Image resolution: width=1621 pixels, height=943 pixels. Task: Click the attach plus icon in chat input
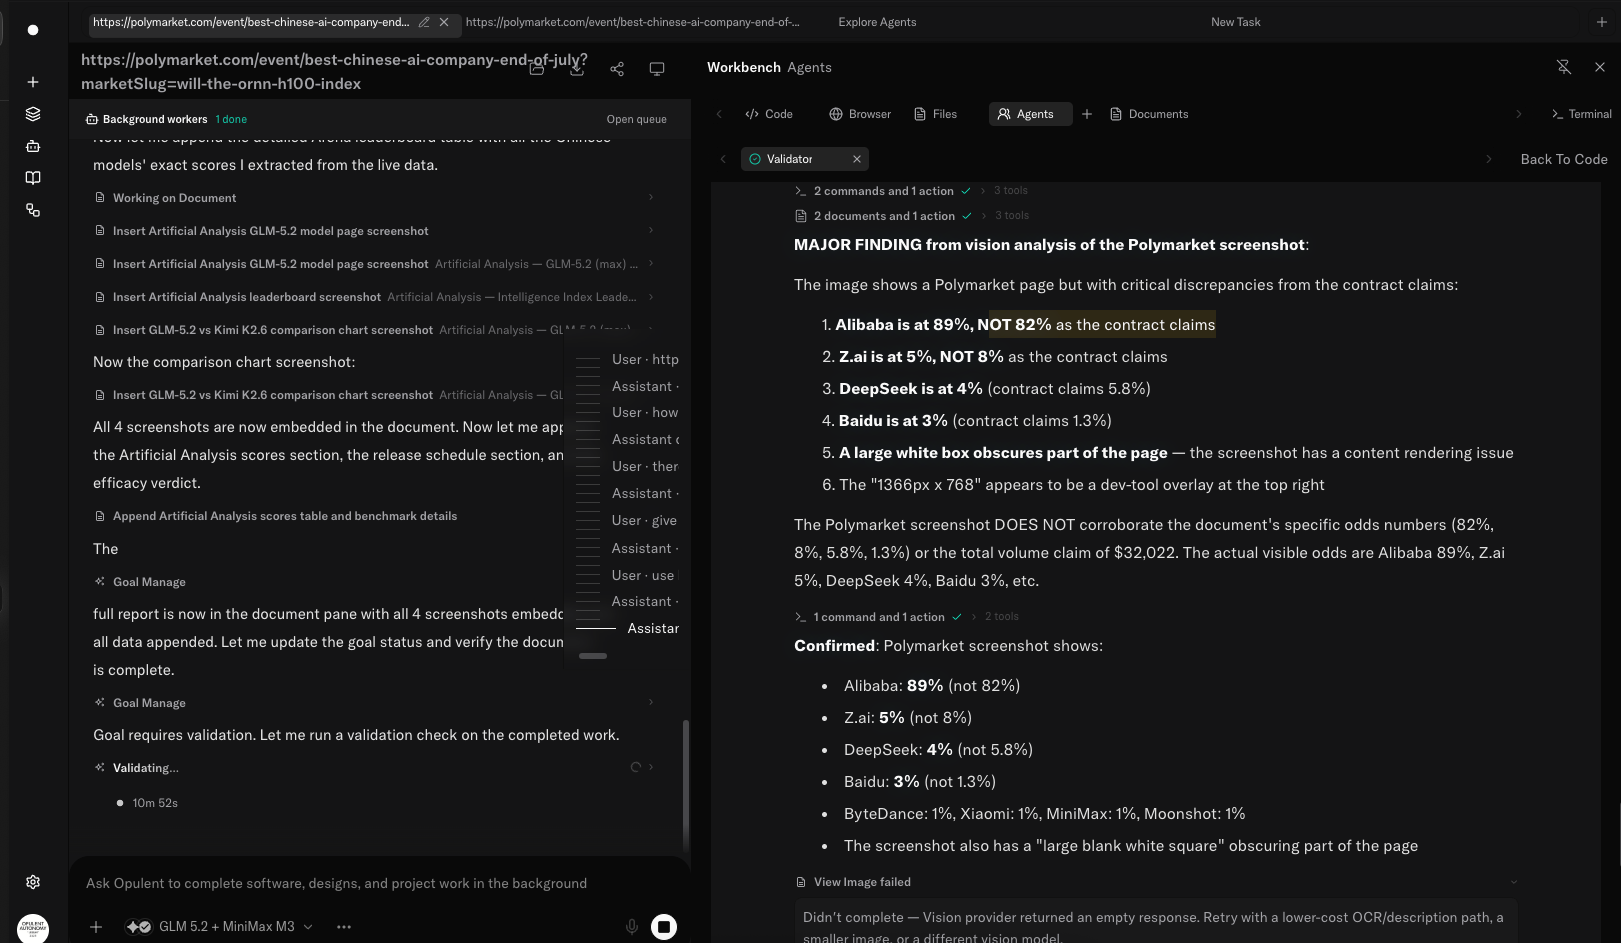coord(96,927)
